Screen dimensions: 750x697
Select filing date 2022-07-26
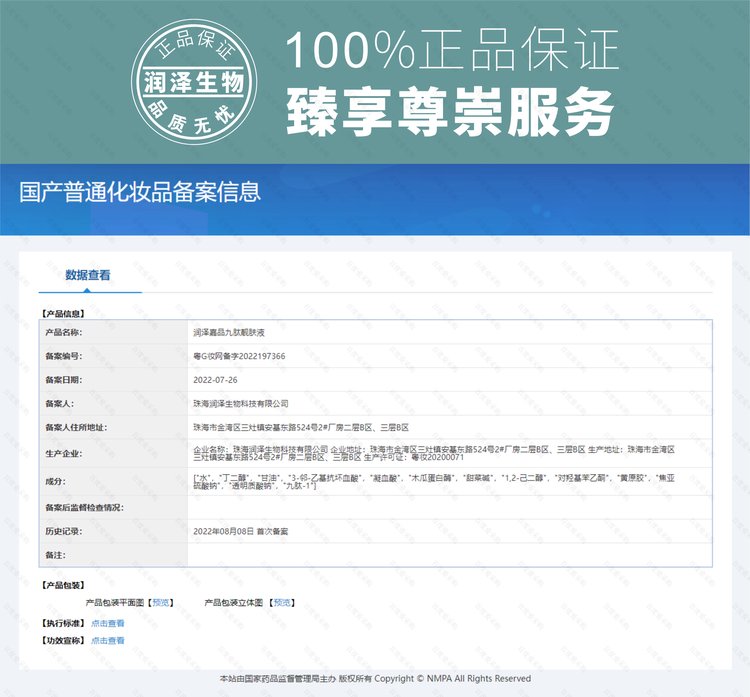click(x=215, y=380)
